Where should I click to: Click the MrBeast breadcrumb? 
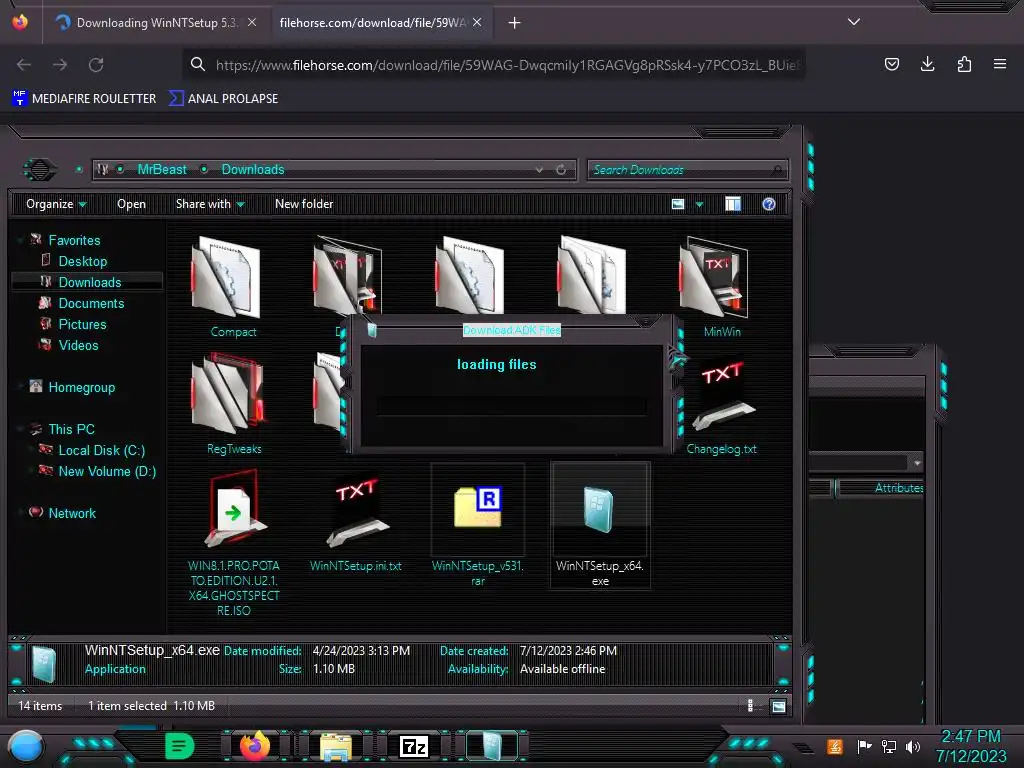click(162, 170)
